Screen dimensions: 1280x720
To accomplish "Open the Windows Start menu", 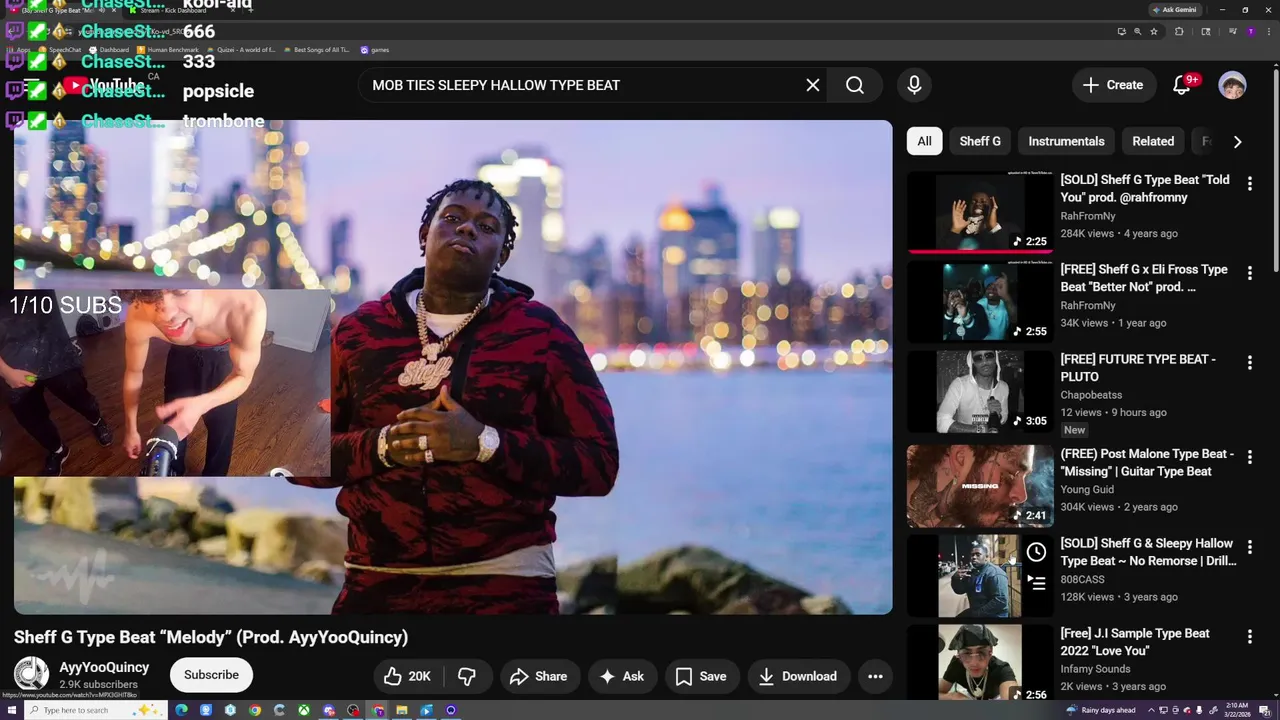I will 11,710.
